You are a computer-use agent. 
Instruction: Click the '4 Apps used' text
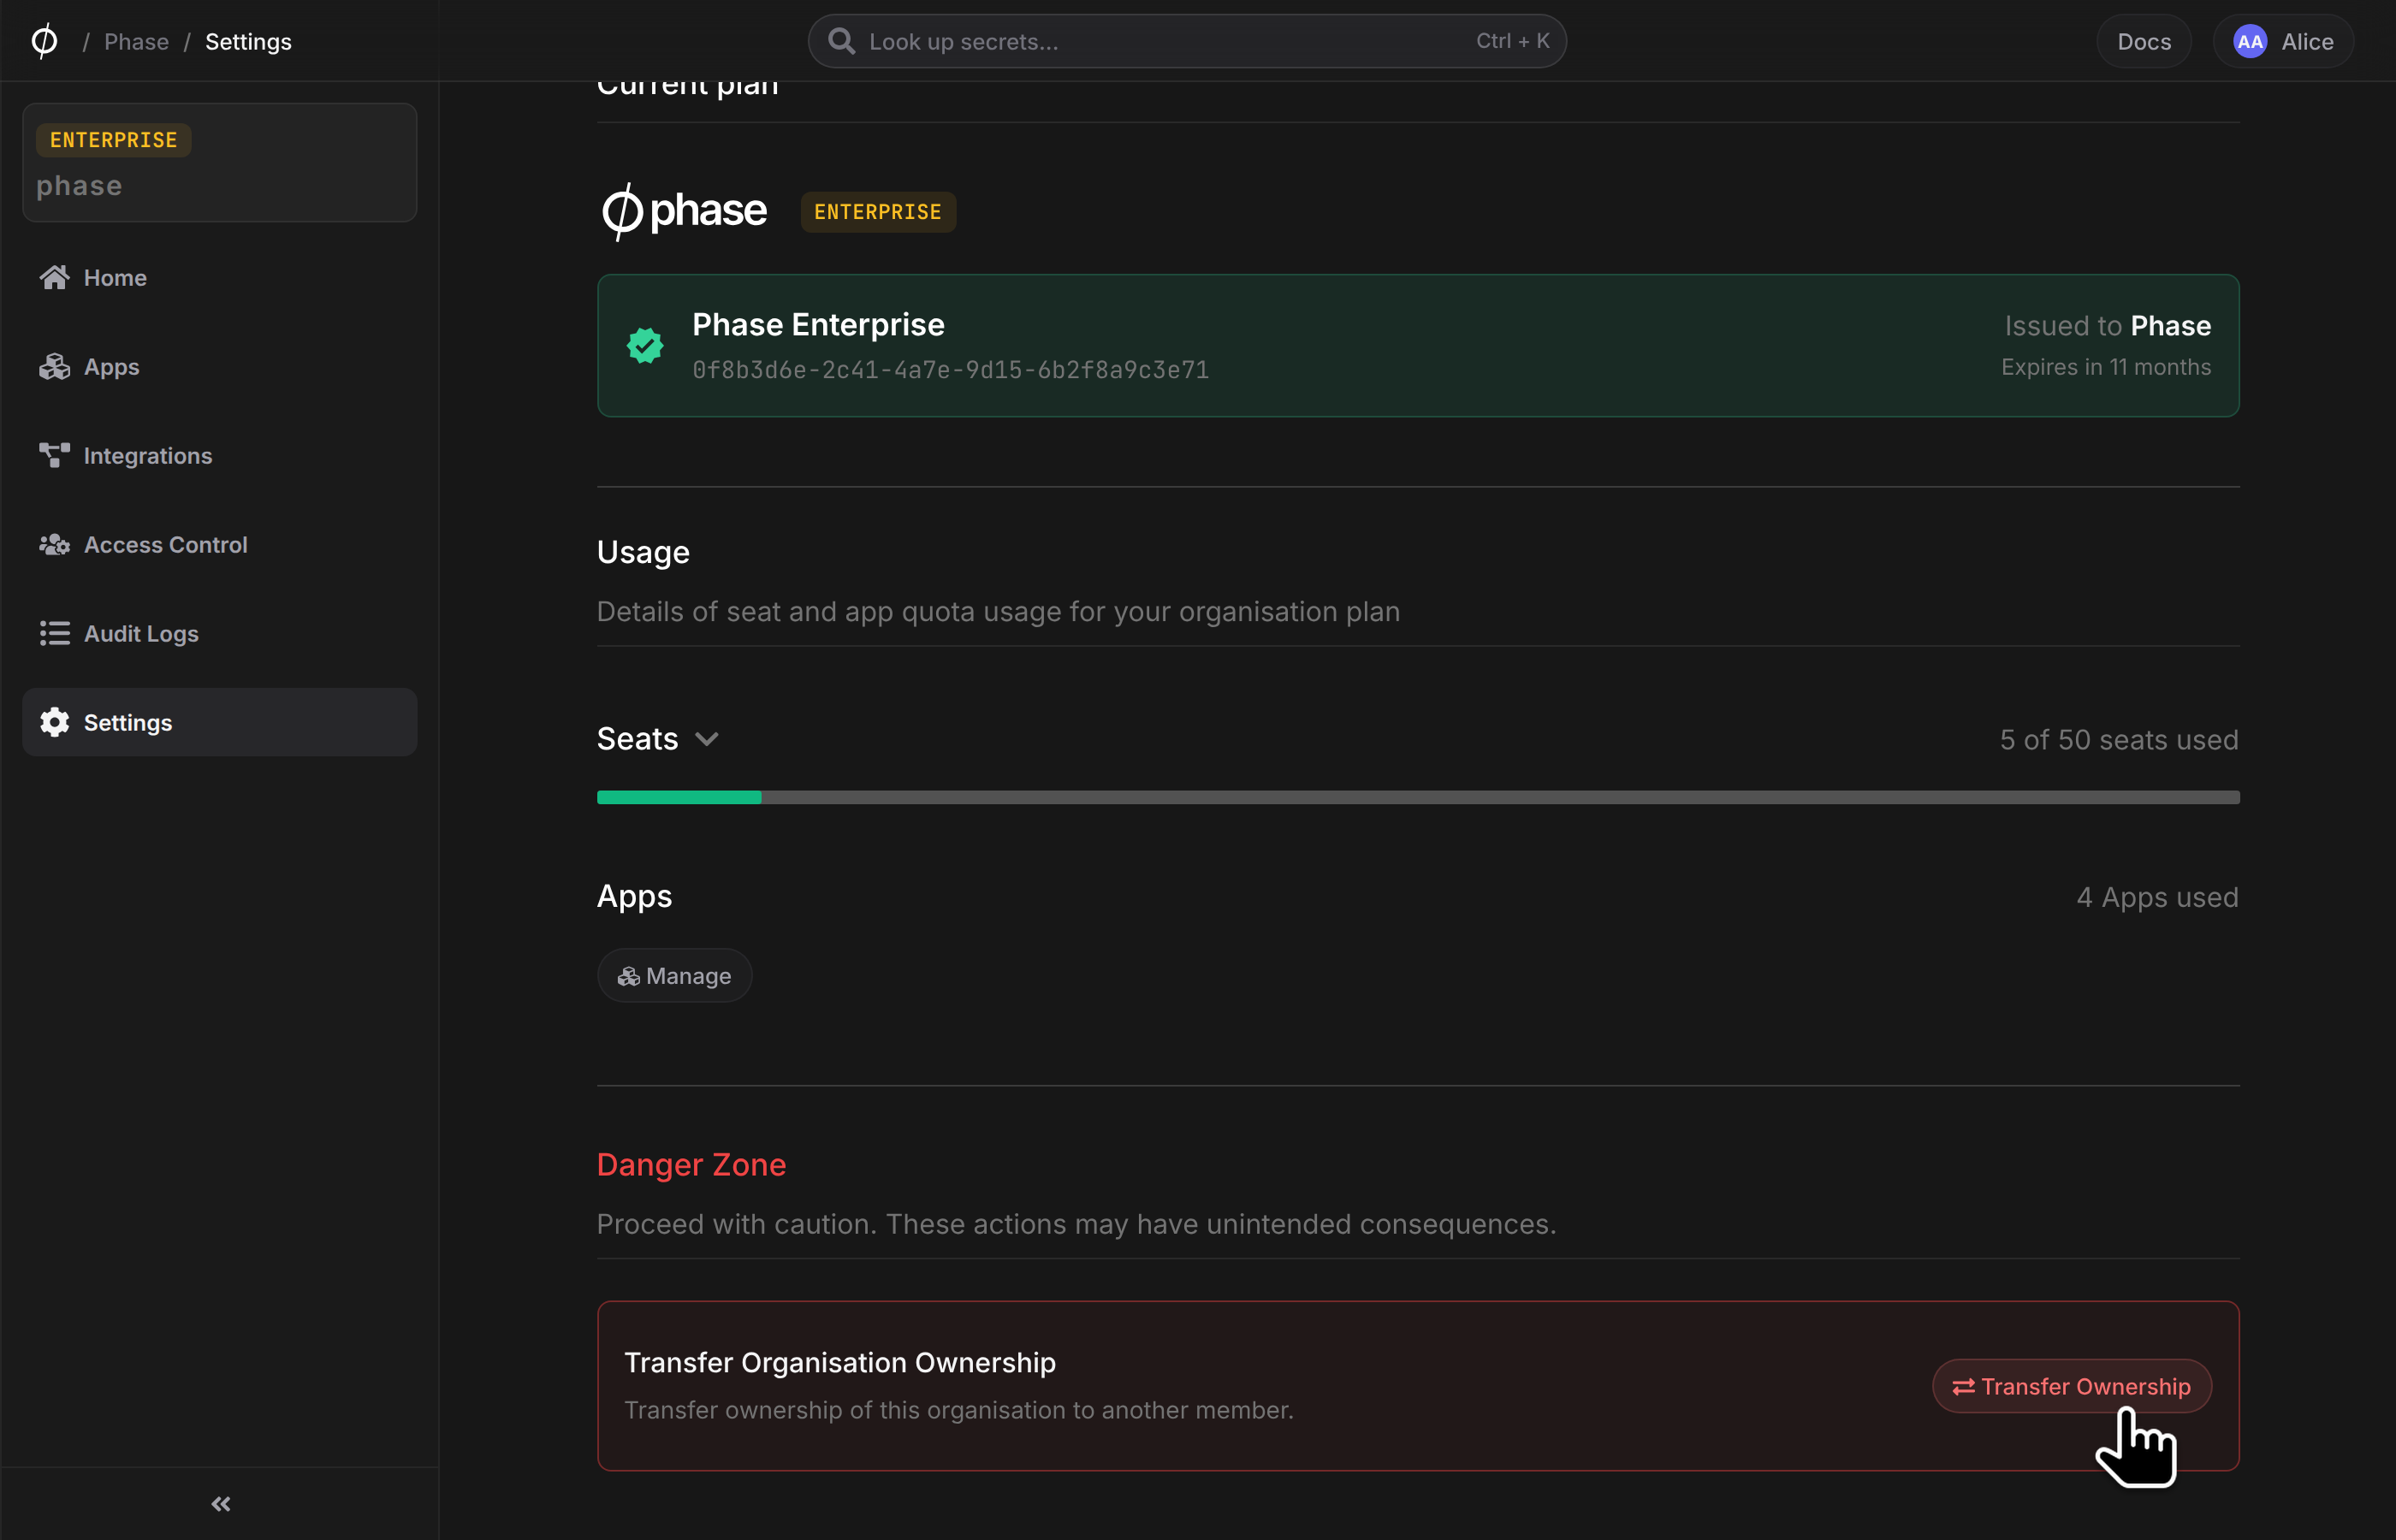(2157, 897)
